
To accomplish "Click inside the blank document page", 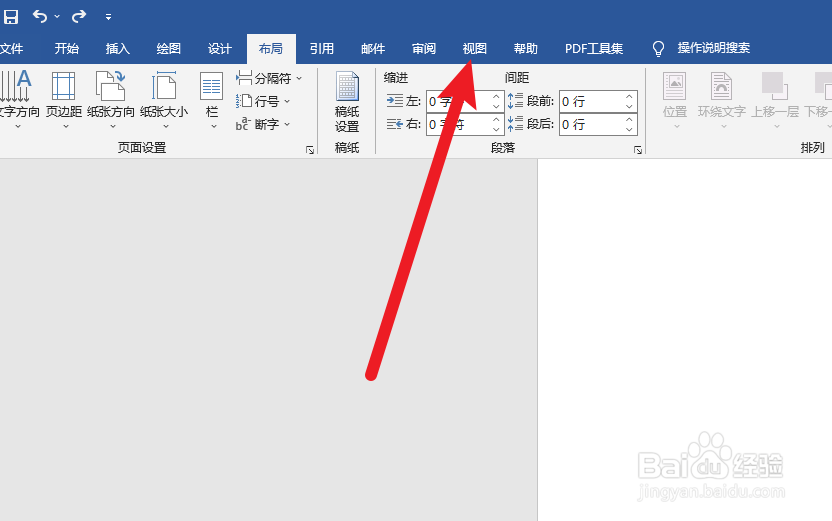I will click(685, 340).
